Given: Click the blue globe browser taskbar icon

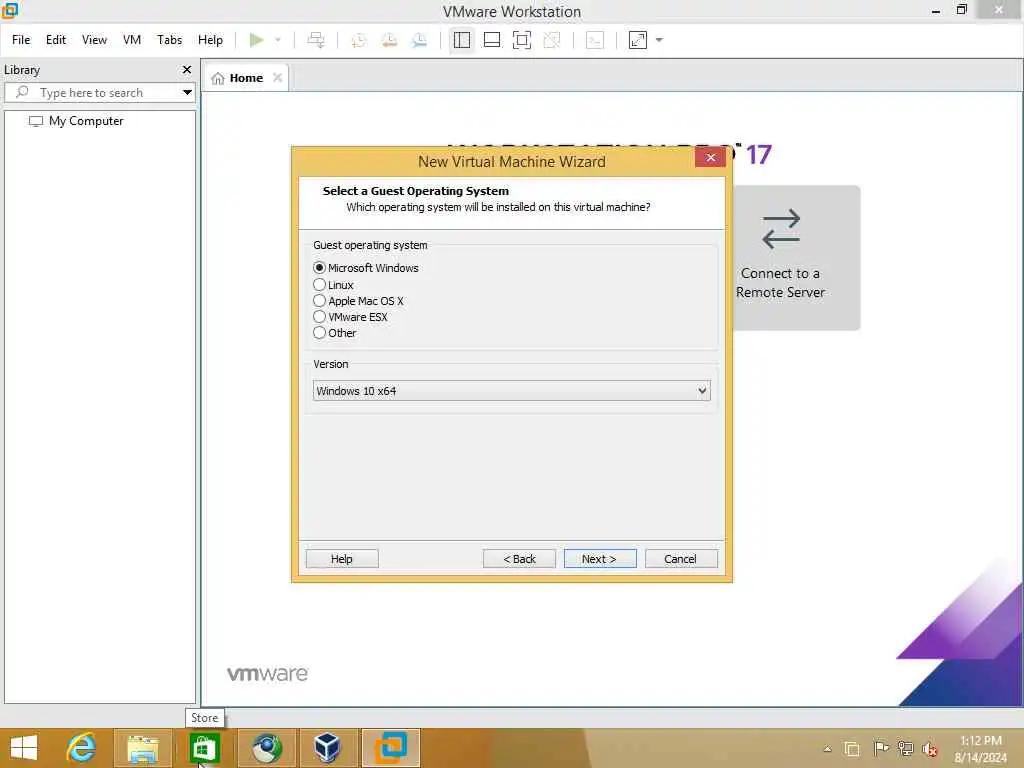Looking at the screenshot, I should click(266, 748).
